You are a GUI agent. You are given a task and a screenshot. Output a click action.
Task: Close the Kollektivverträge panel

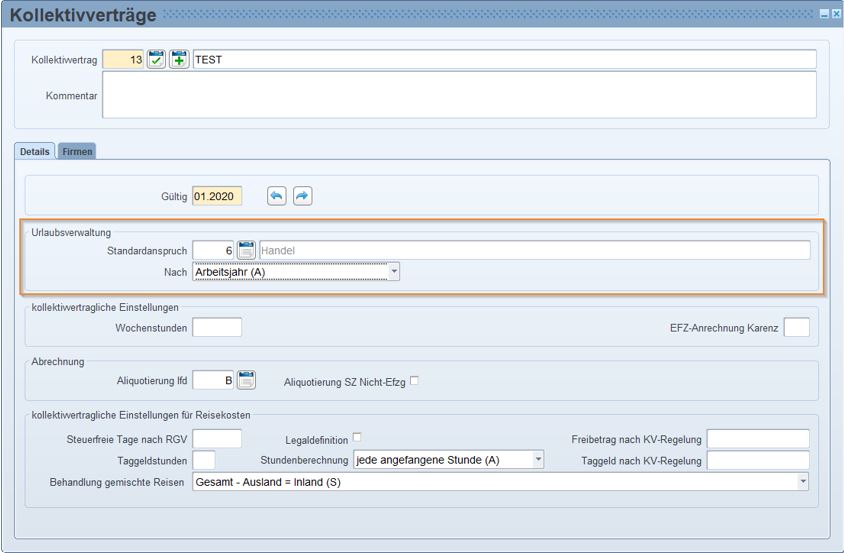click(836, 14)
